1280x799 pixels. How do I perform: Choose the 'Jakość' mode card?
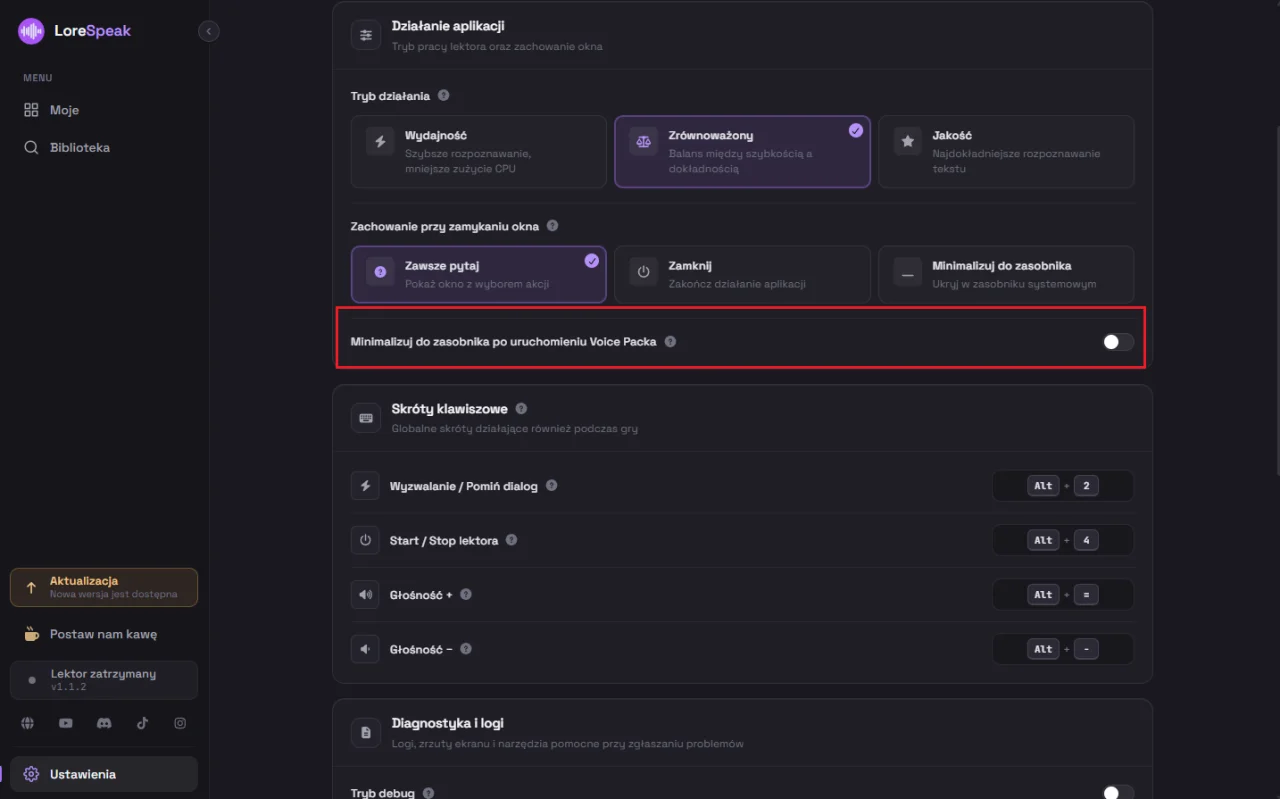click(1006, 152)
